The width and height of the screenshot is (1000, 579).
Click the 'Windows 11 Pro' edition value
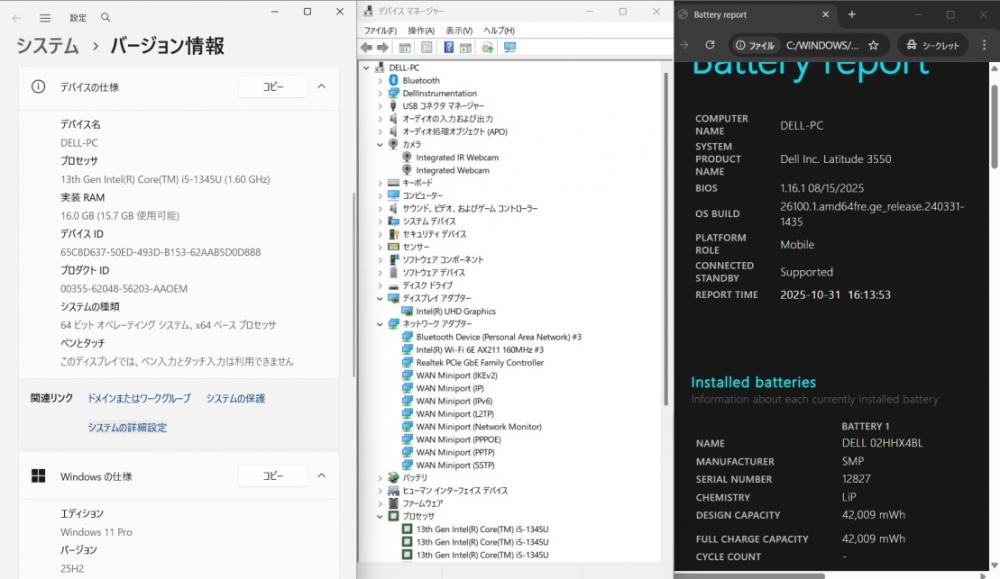point(96,532)
